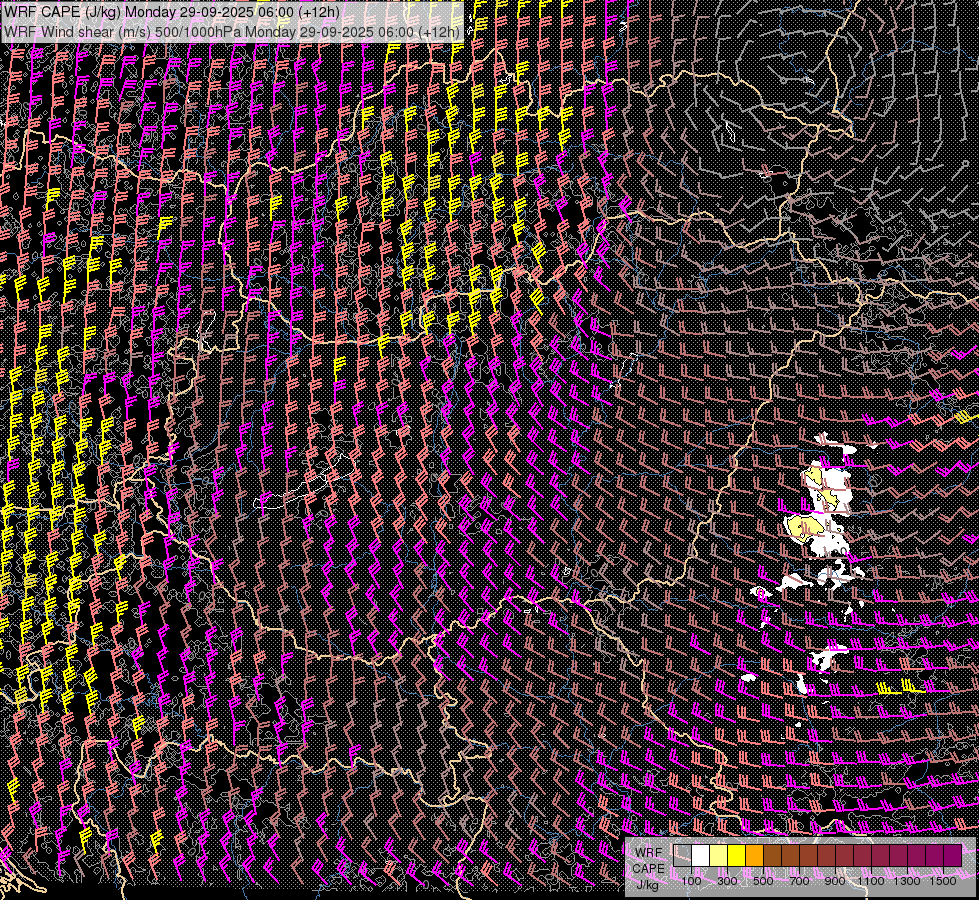Click the 100 label in CAPE legend
Image resolution: width=979 pixels, height=900 pixels.
(691, 881)
